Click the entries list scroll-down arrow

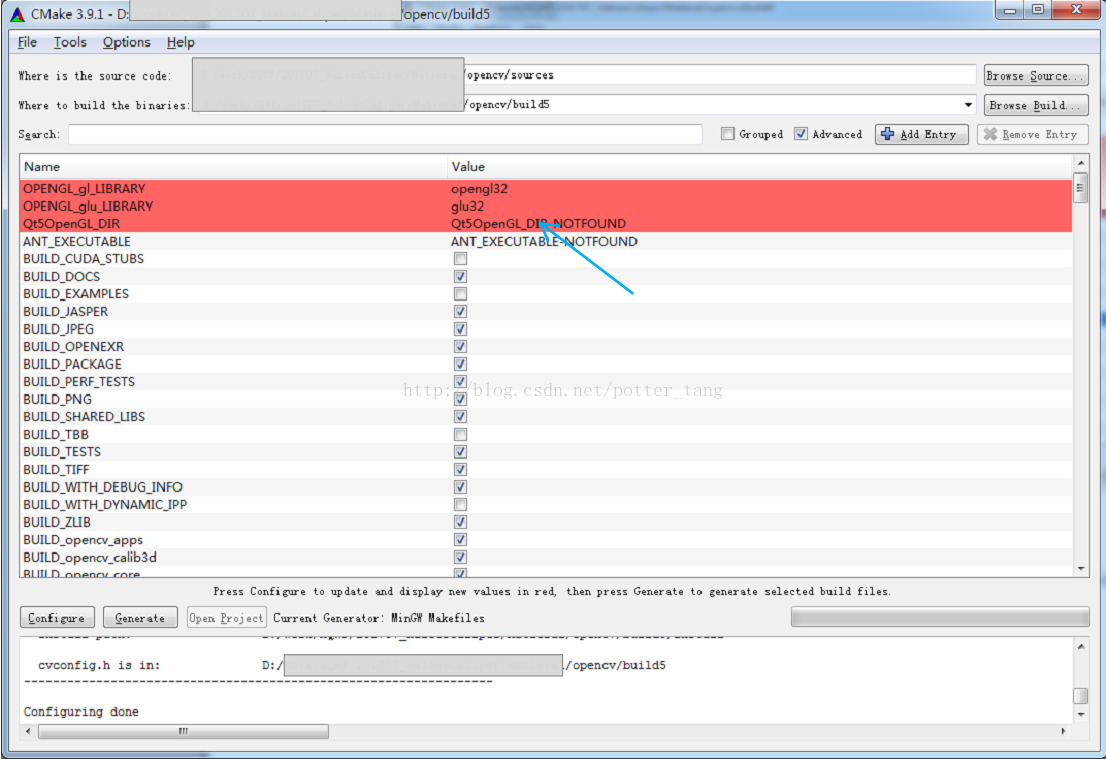pyautogui.click(x=1081, y=569)
